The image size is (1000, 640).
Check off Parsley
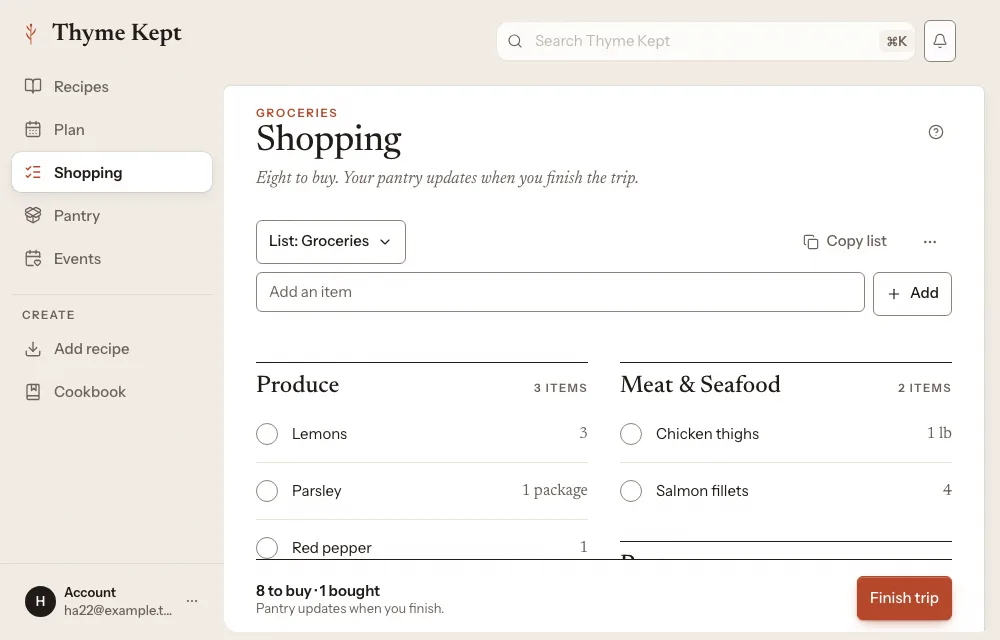pos(267,491)
